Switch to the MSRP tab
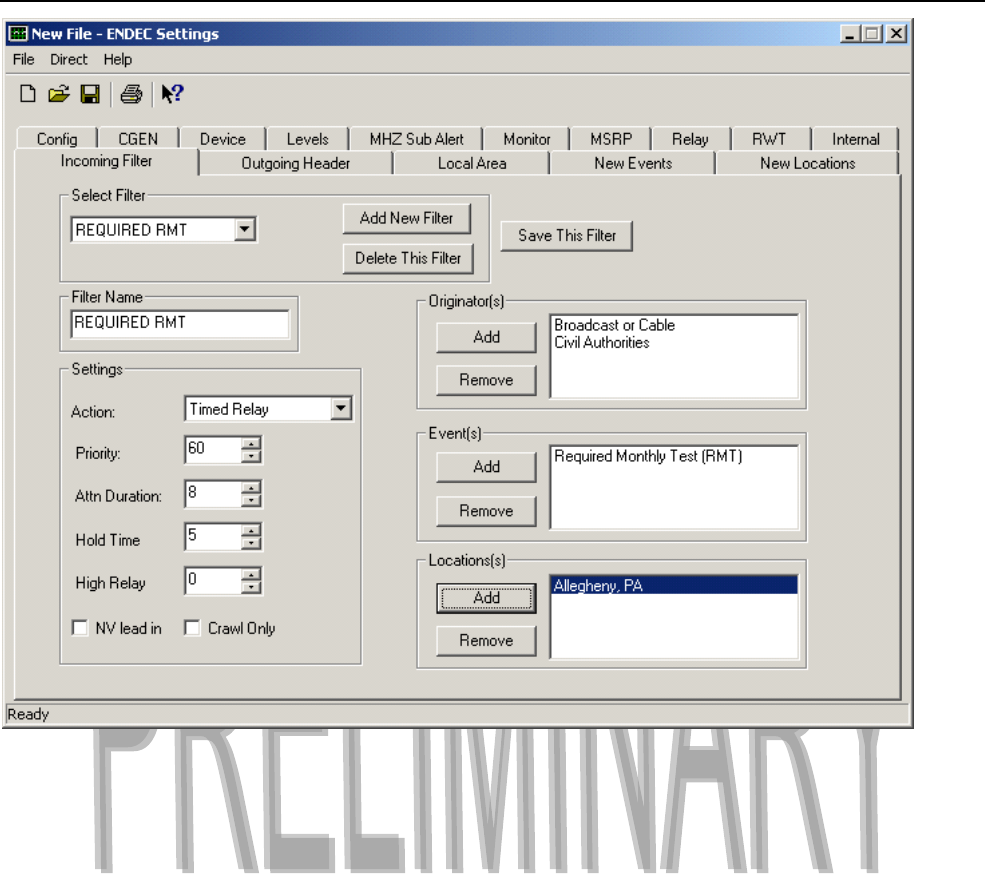985x874 pixels. 611,139
